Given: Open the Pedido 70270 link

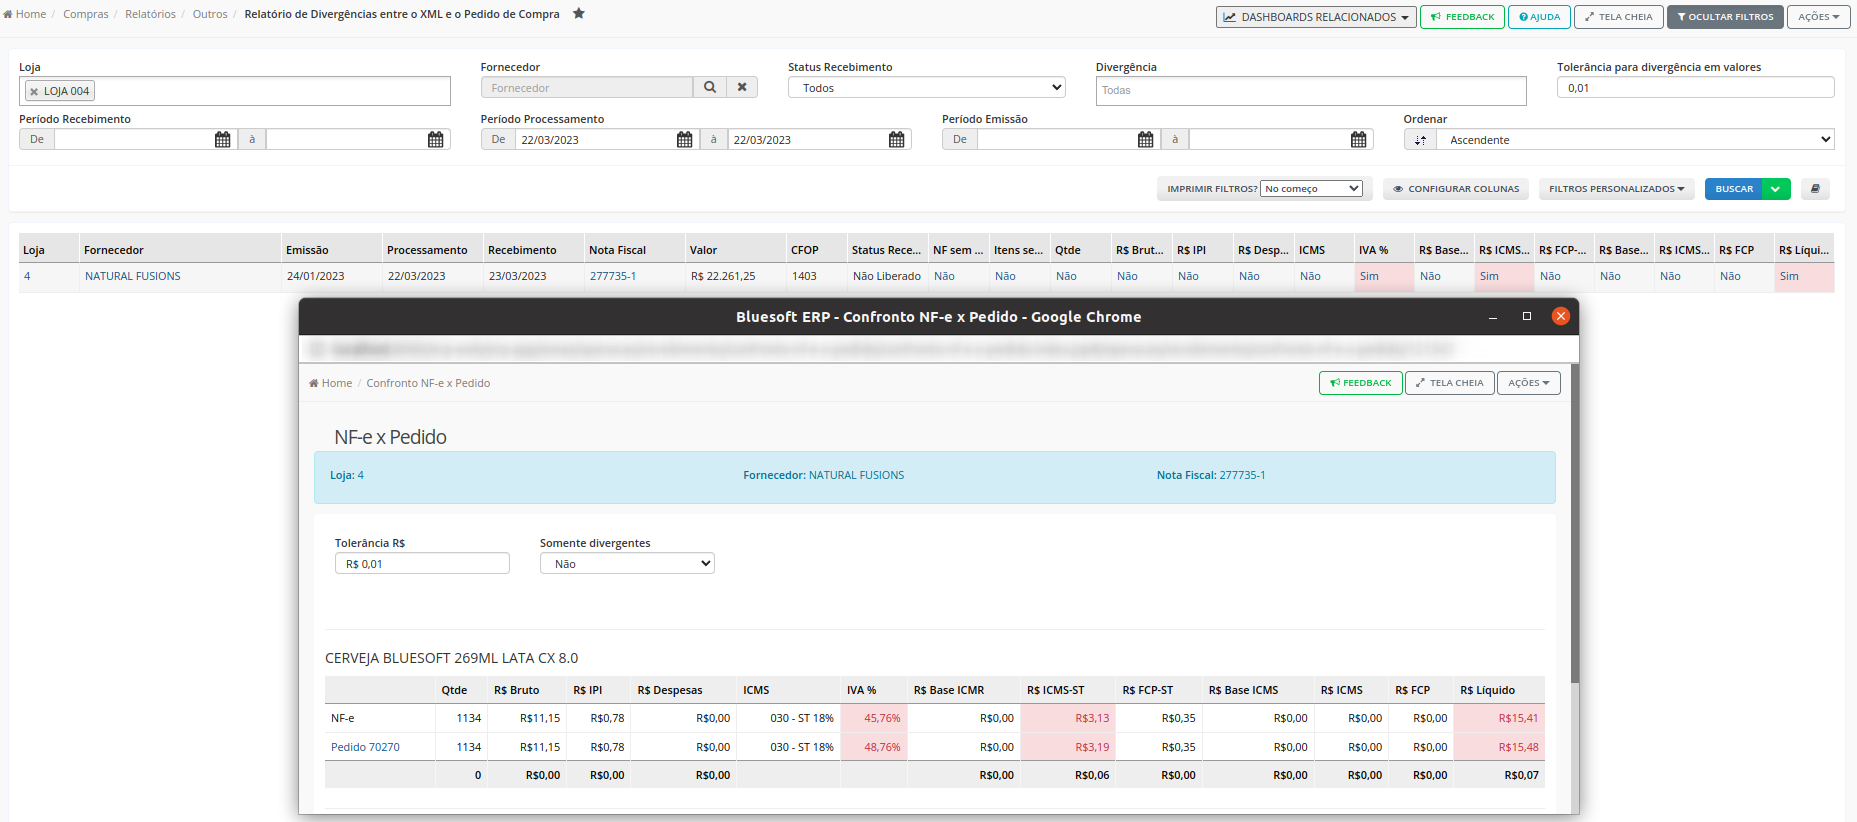Looking at the screenshot, I should click(x=365, y=747).
